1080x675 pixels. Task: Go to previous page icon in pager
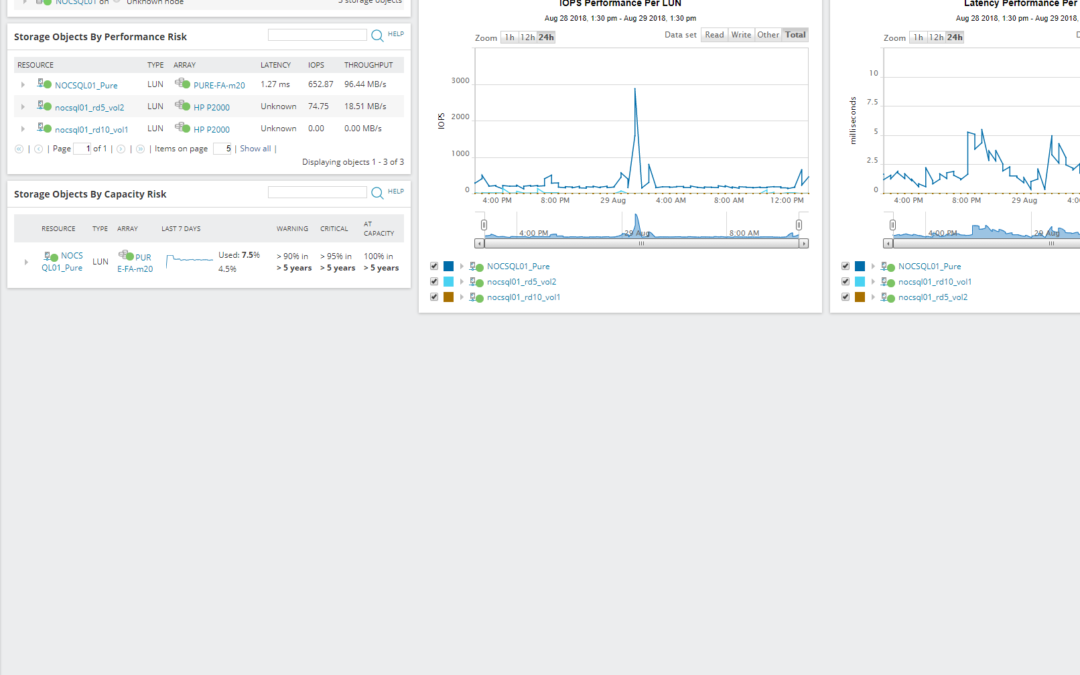tap(39, 149)
